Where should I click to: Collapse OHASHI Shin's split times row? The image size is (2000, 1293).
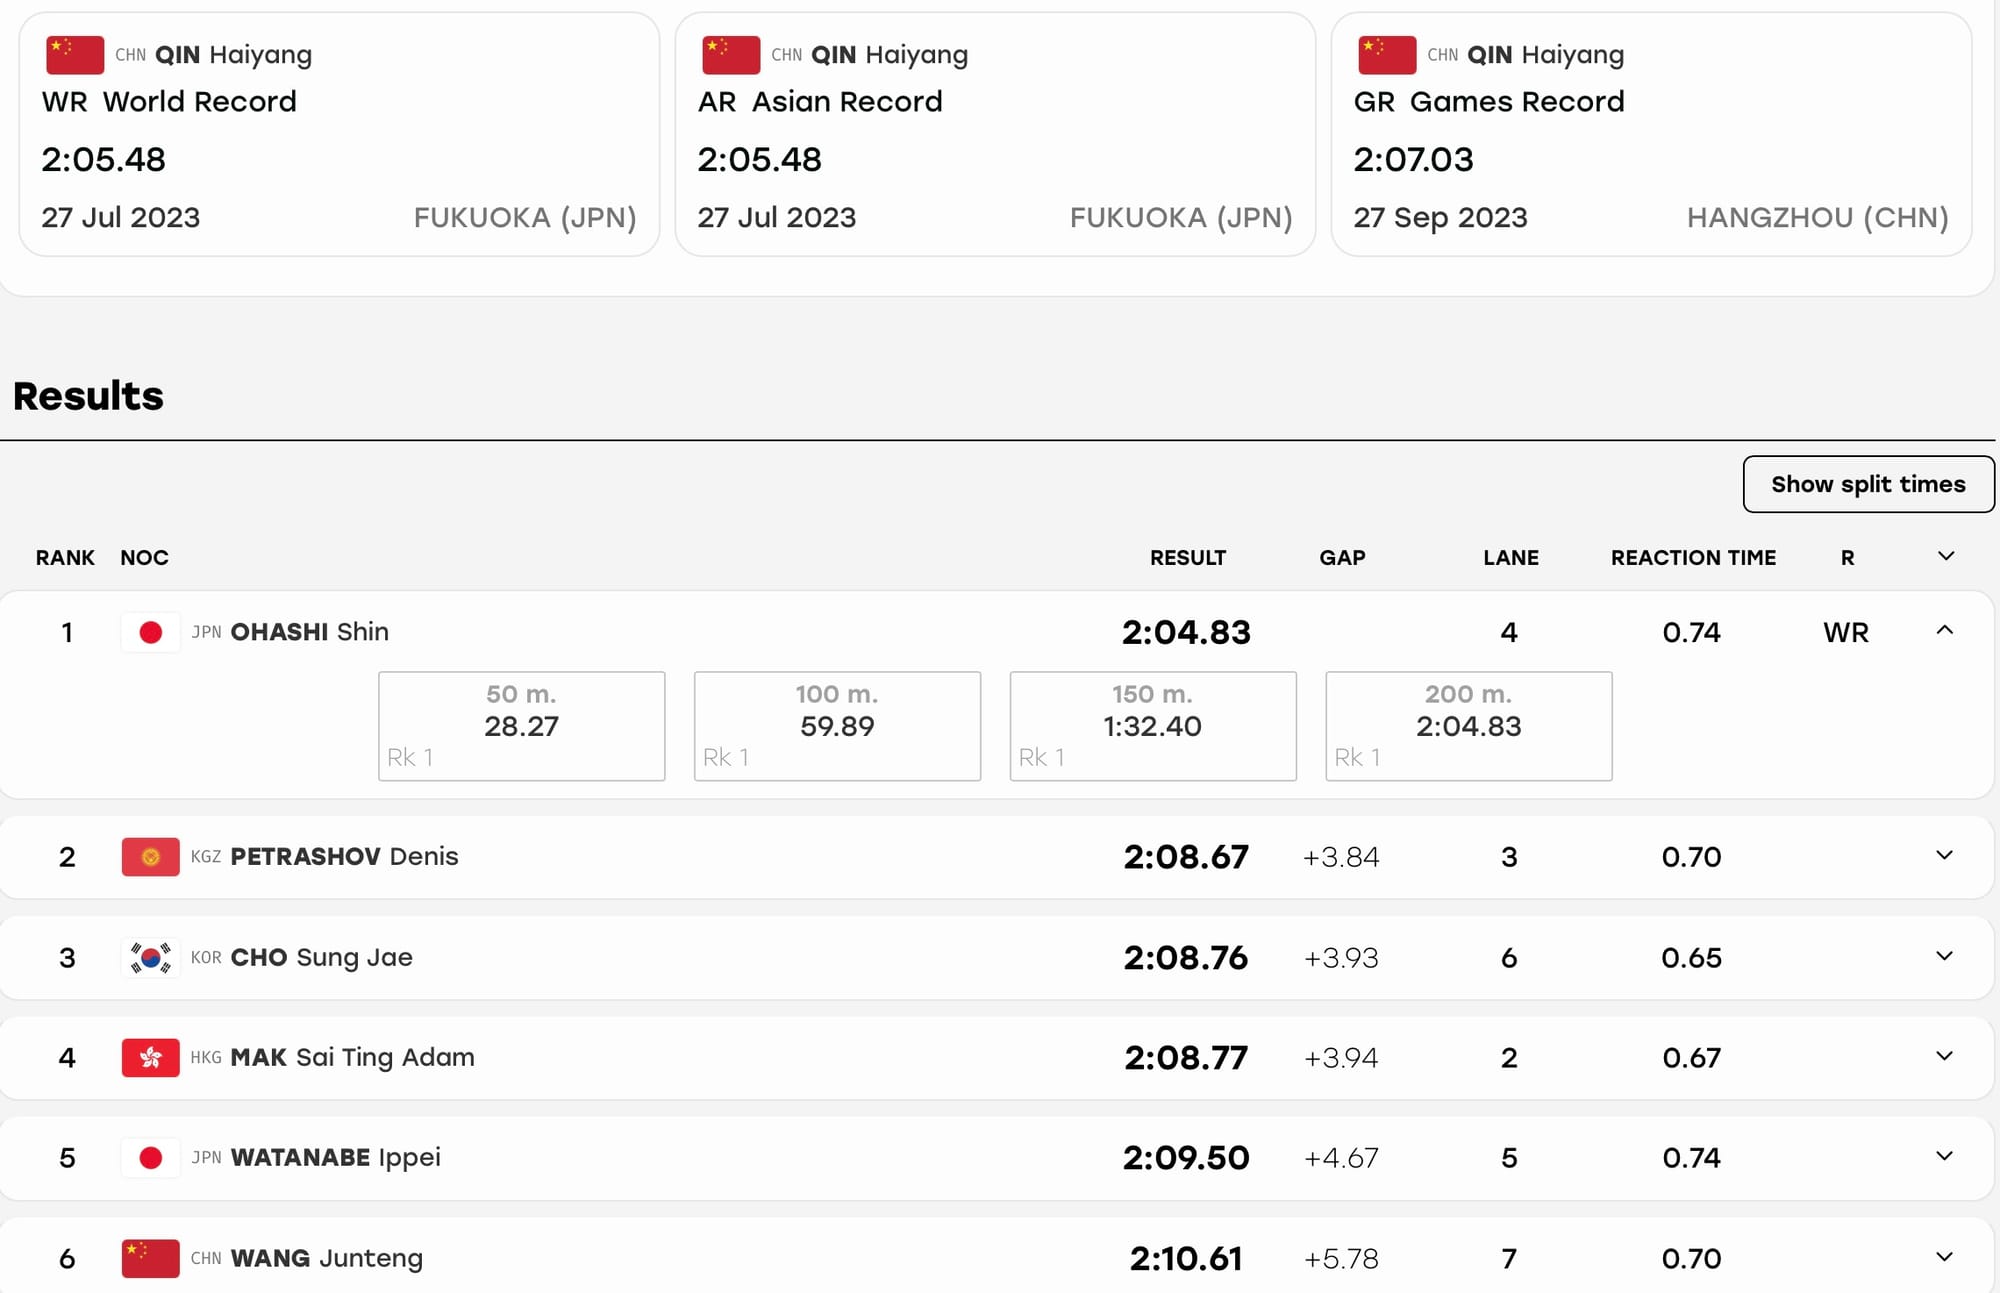click(x=1944, y=631)
